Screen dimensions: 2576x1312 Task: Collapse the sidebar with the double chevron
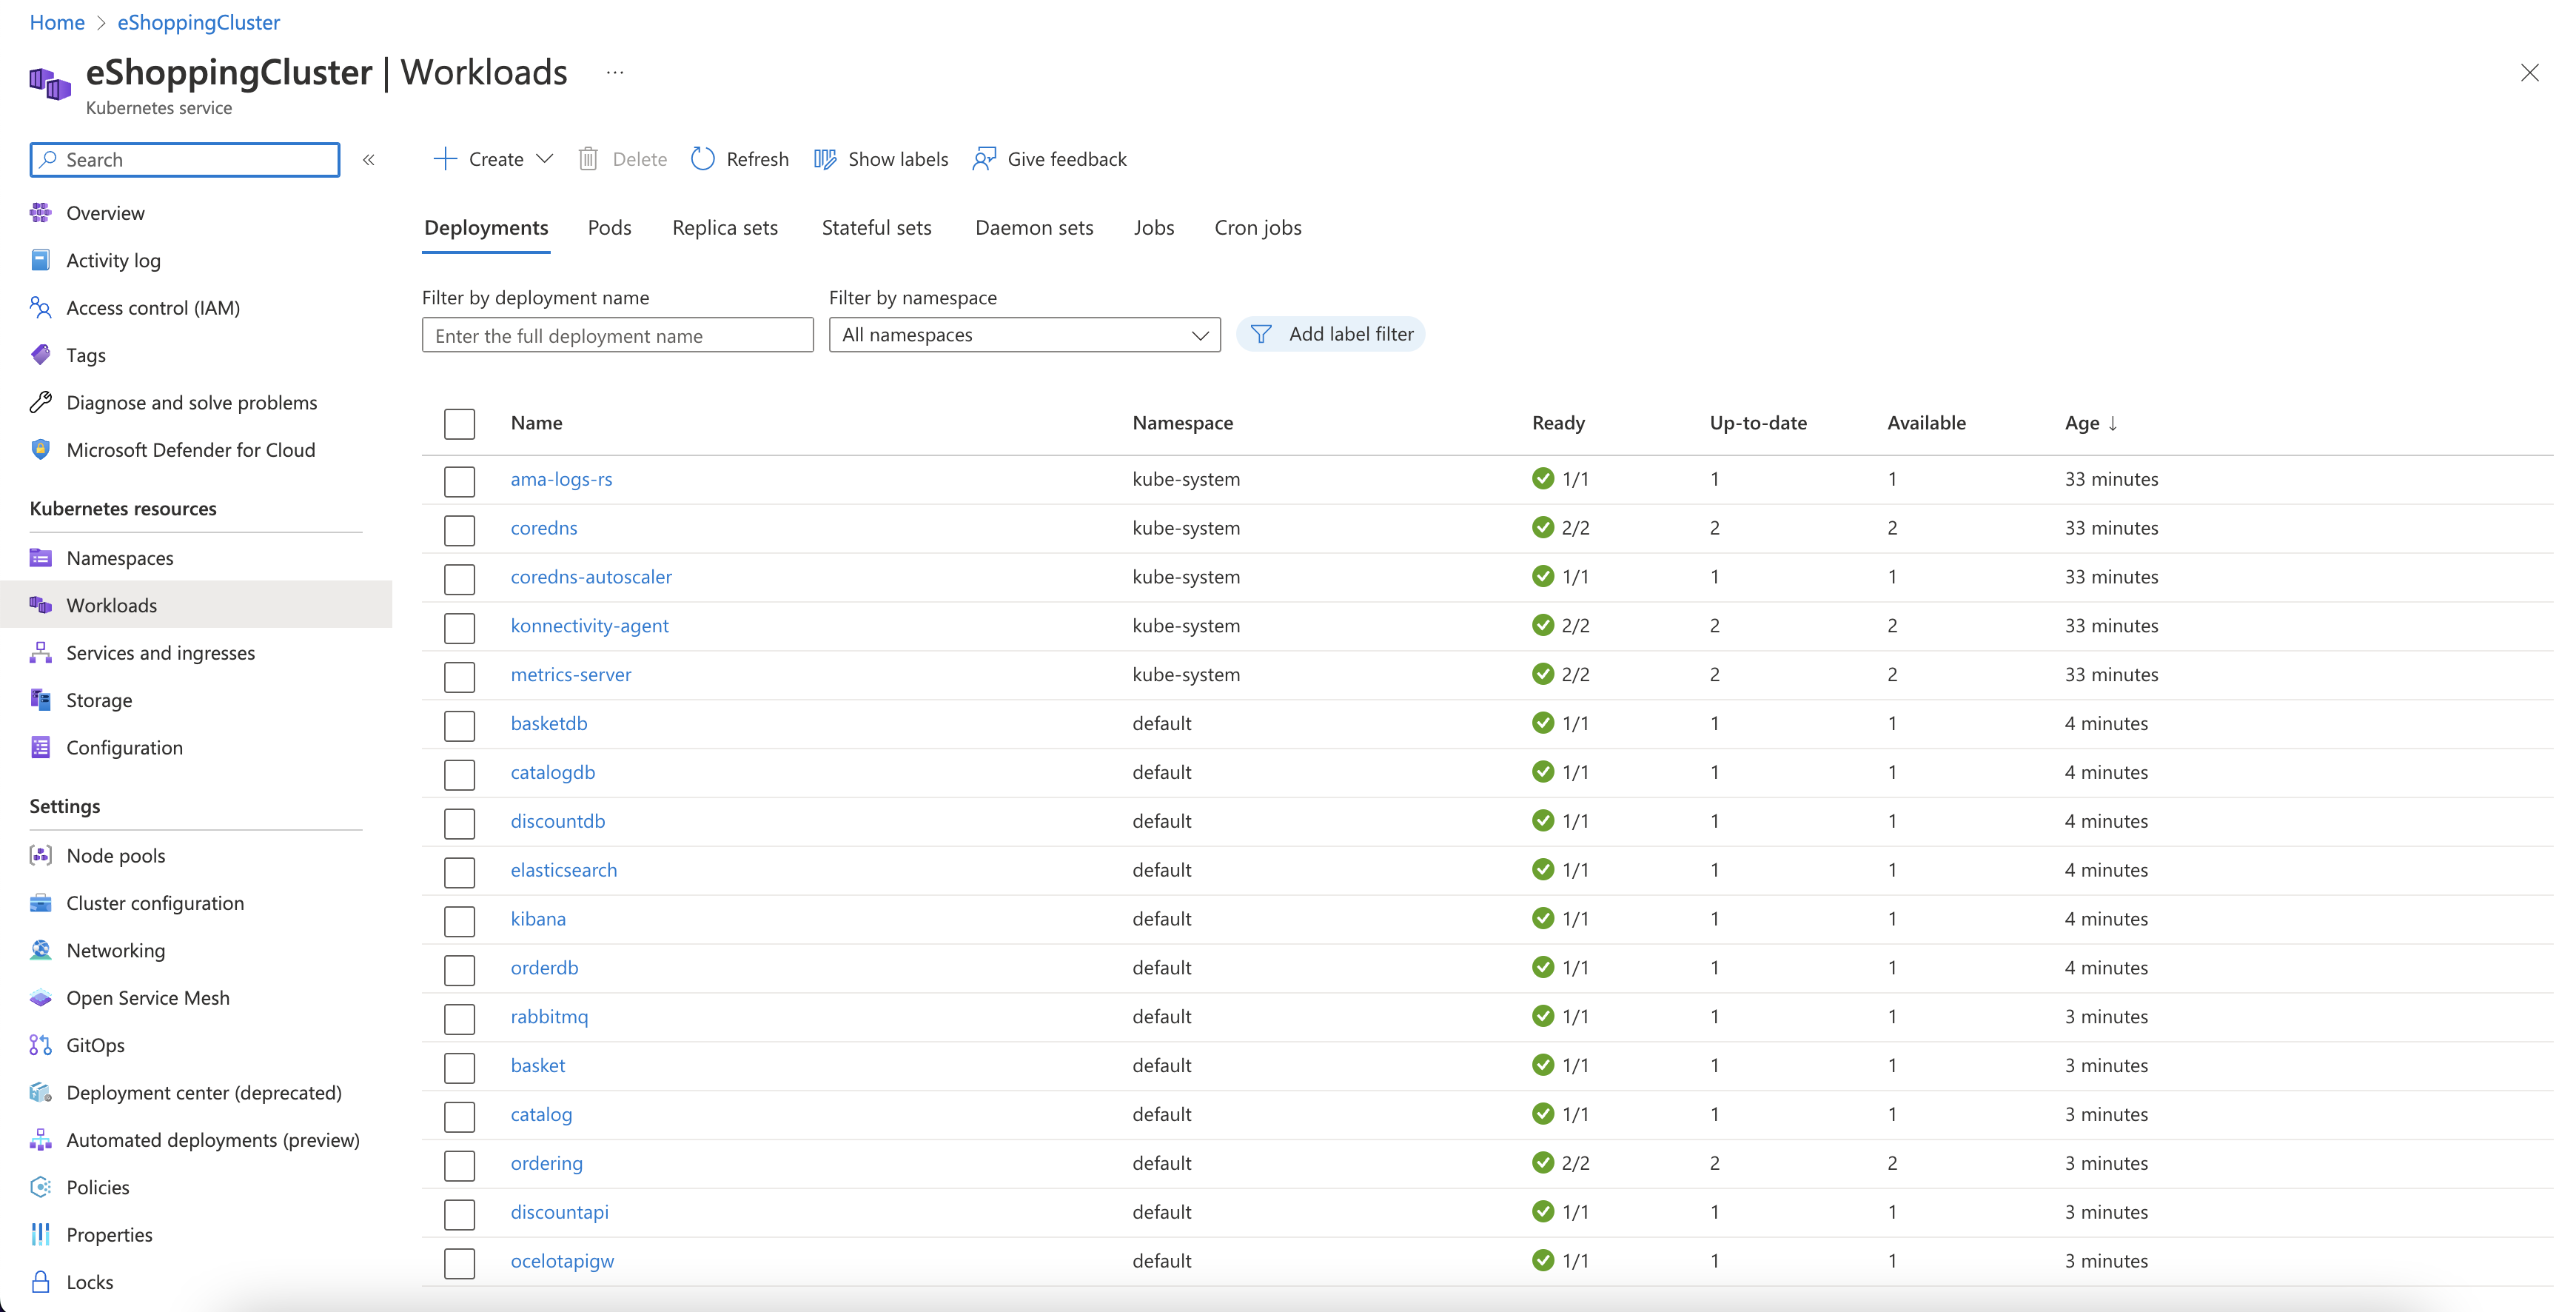pyautogui.click(x=369, y=160)
